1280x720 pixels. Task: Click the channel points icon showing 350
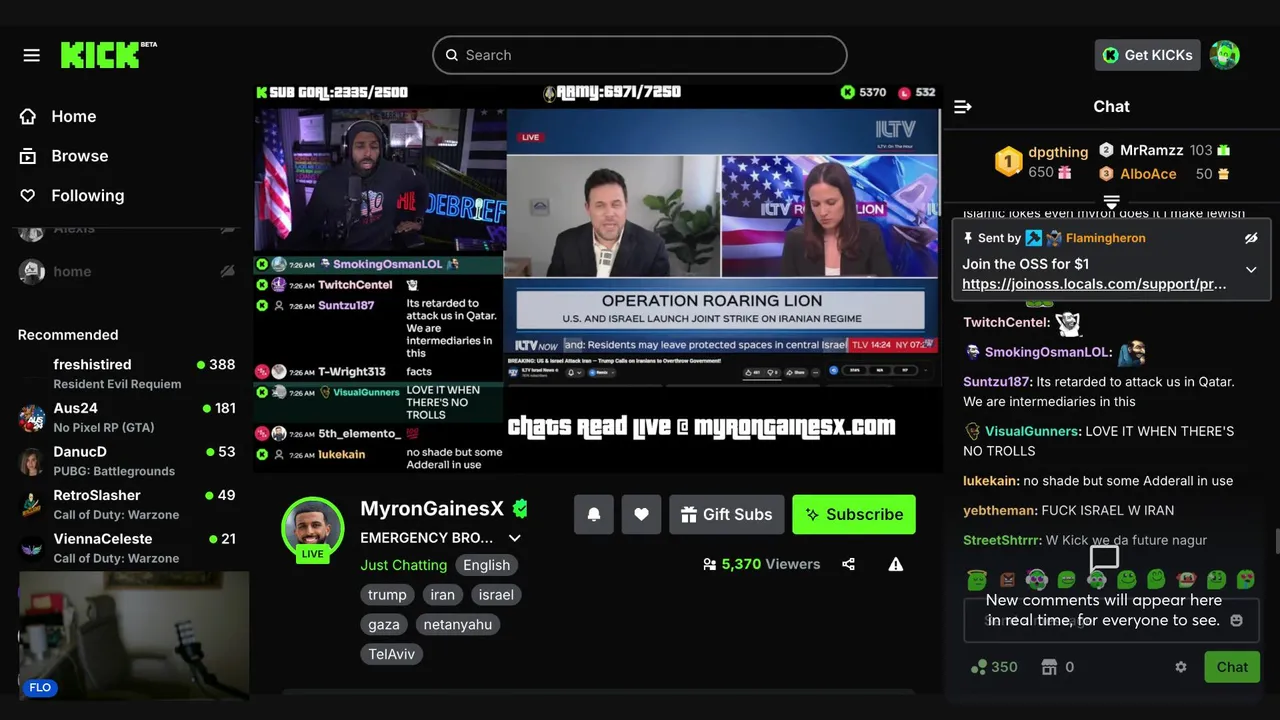pyautogui.click(x=980, y=667)
